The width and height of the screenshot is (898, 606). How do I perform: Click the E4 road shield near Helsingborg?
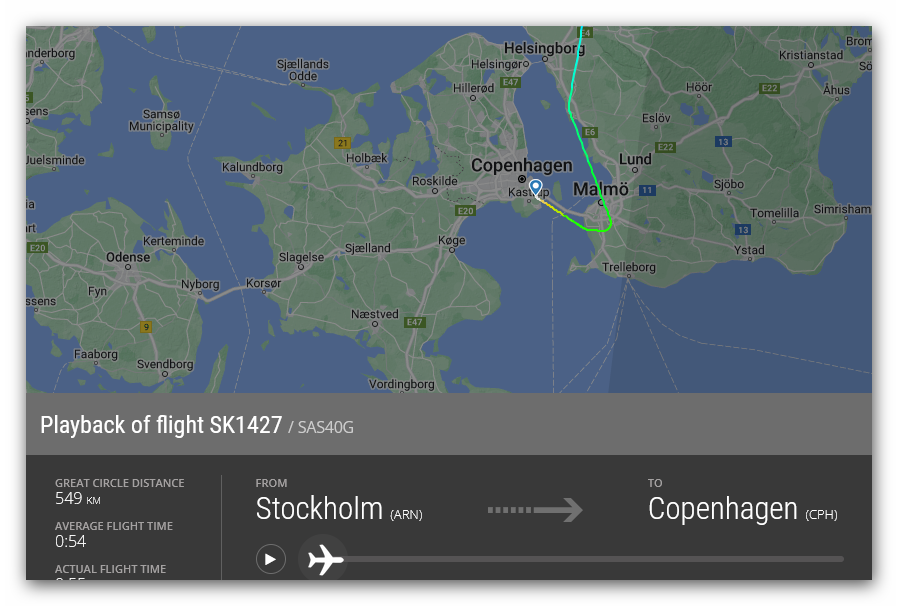tap(586, 33)
